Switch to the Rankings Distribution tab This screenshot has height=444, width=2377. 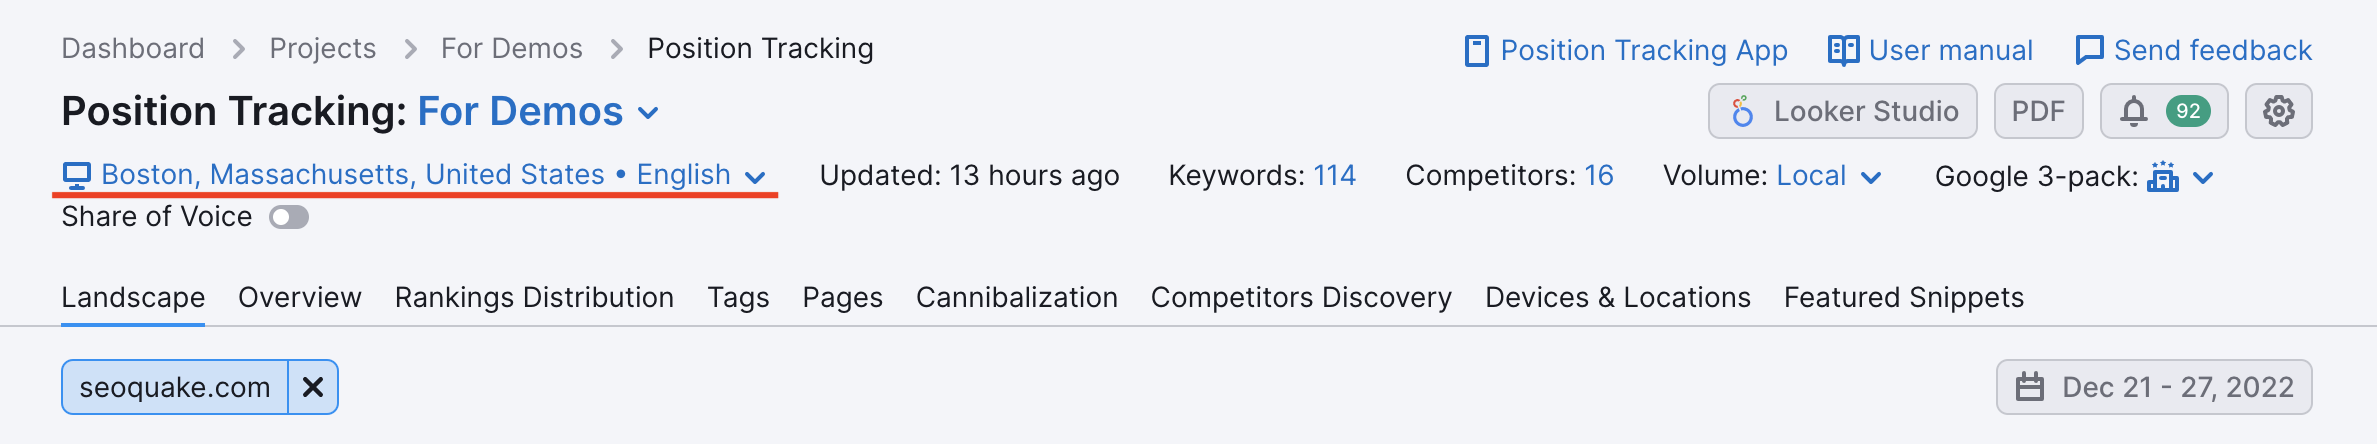[x=534, y=297]
